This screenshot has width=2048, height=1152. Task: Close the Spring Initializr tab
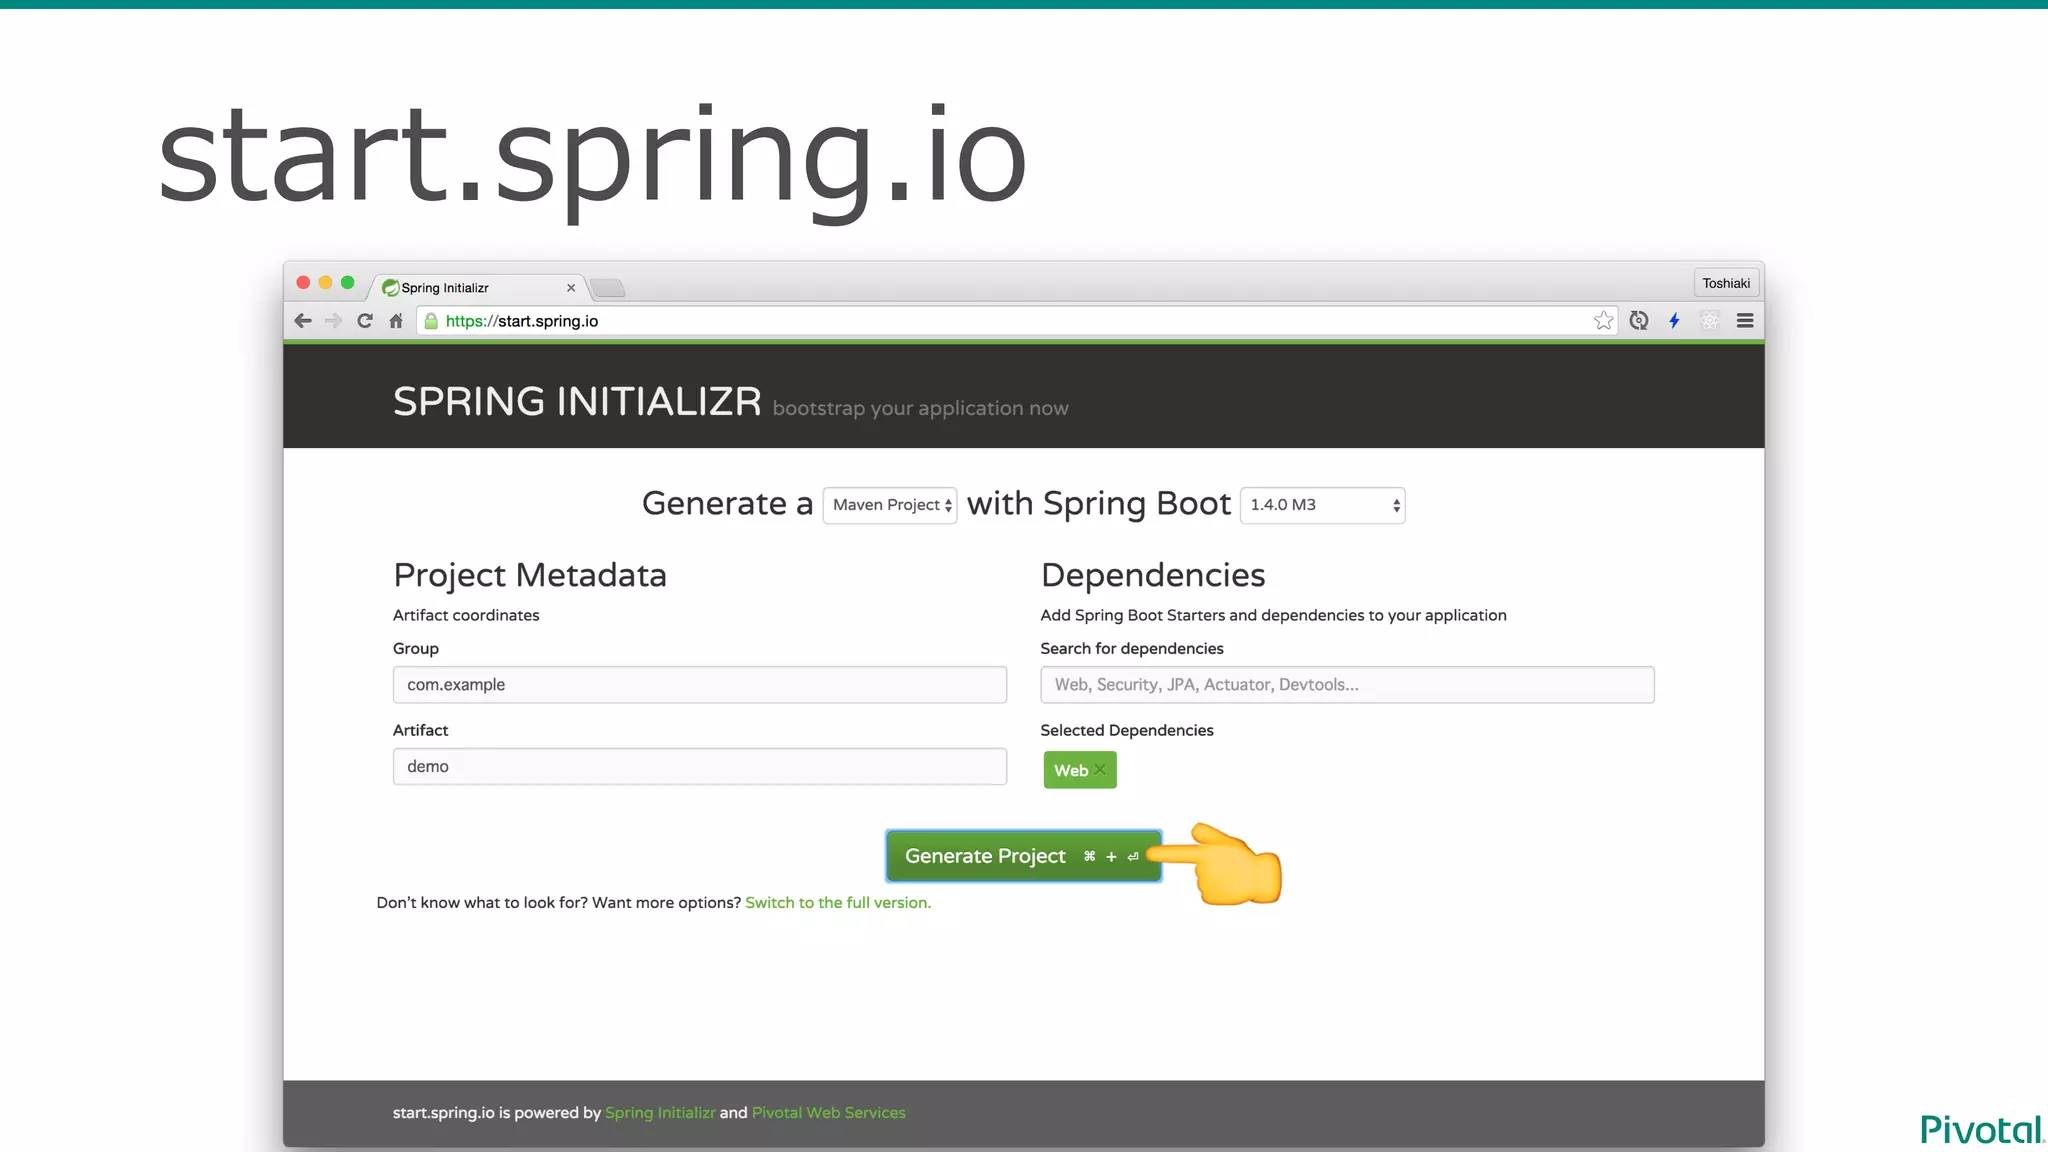(571, 288)
